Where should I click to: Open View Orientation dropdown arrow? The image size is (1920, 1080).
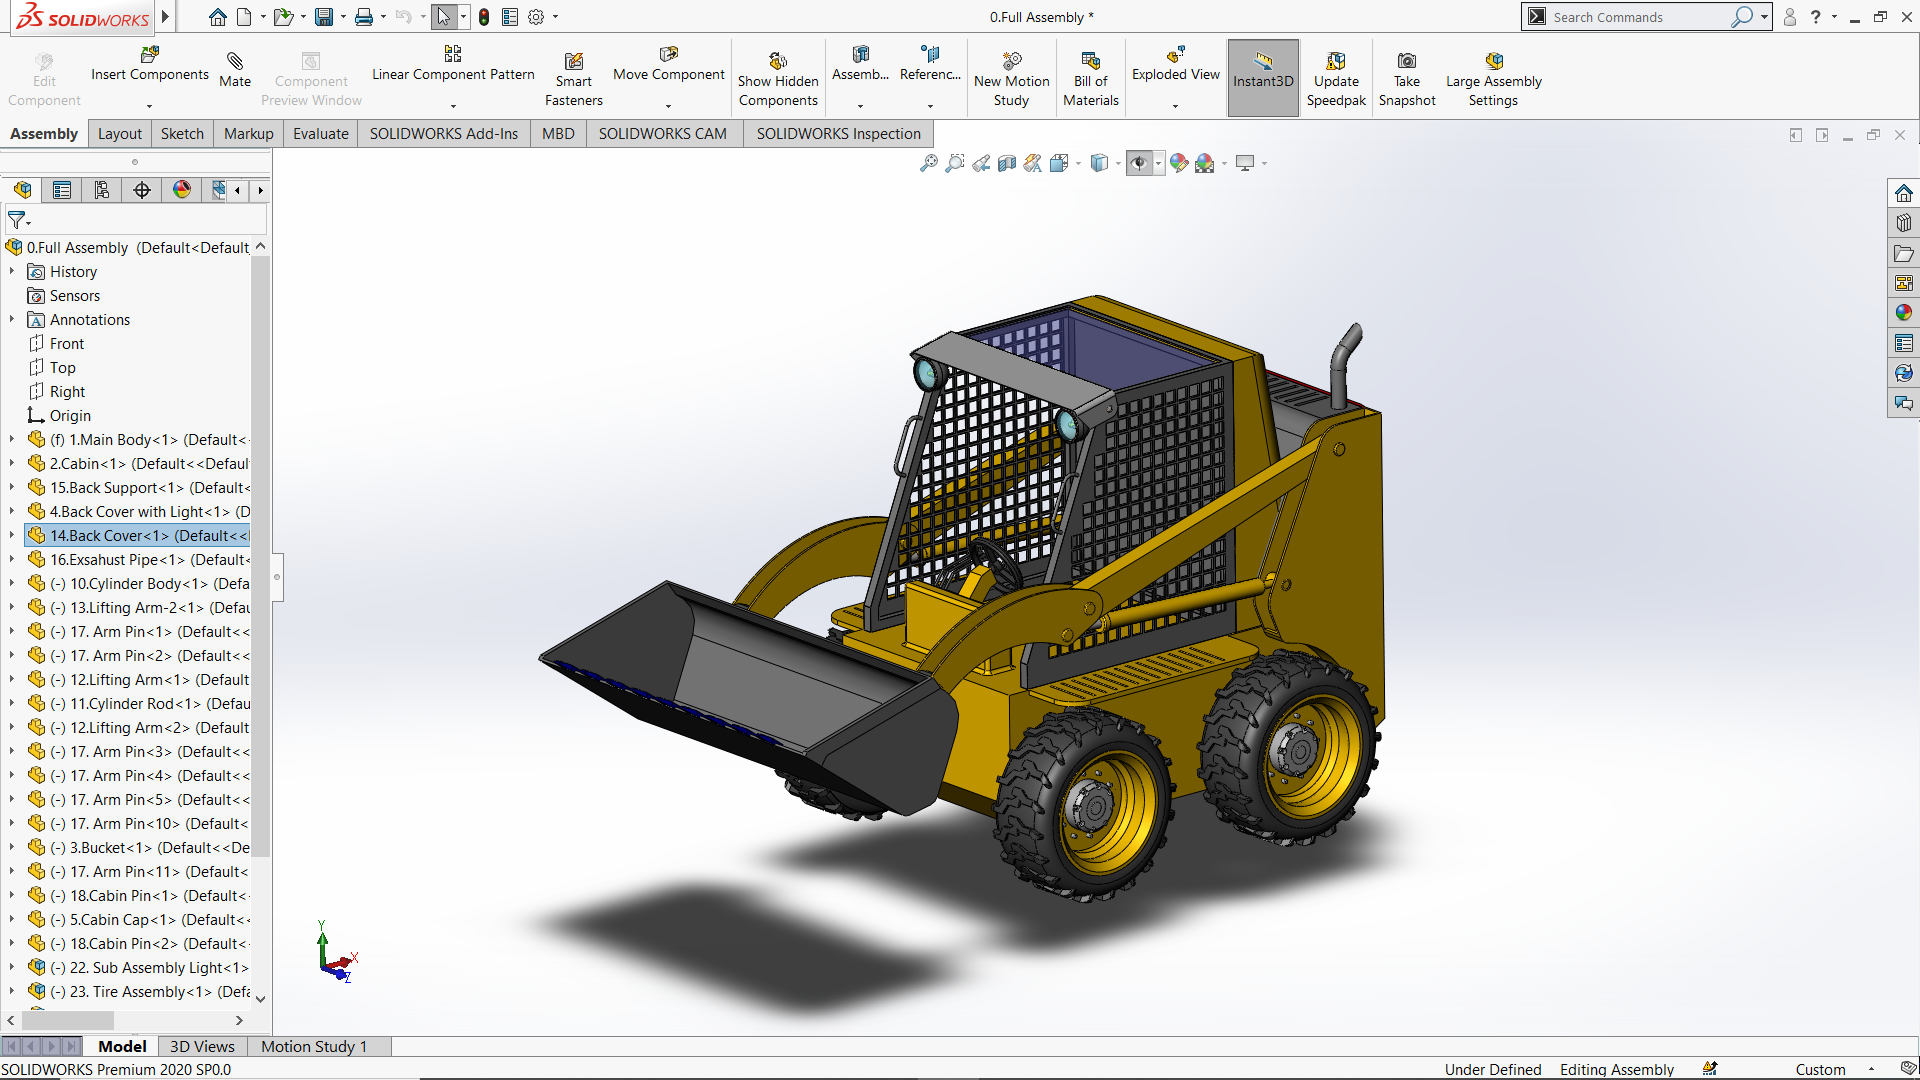pos(1078,163)
